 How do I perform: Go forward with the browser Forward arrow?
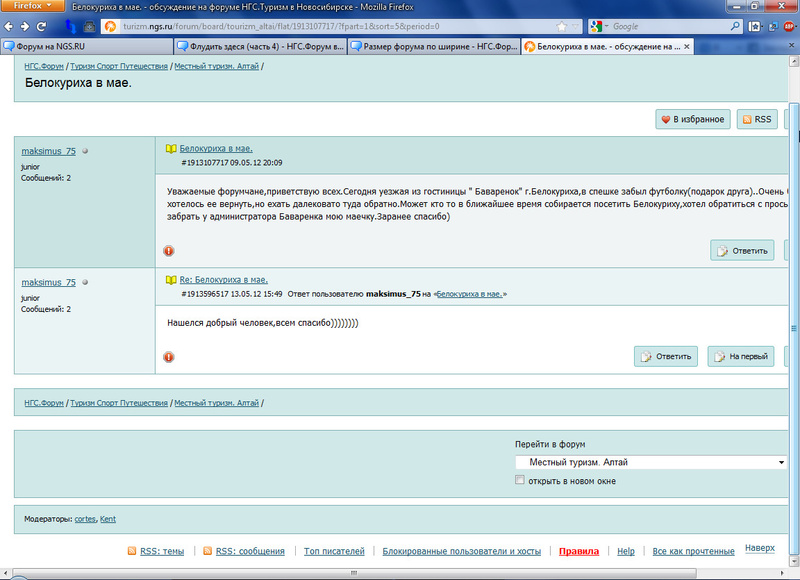point(24,26)
